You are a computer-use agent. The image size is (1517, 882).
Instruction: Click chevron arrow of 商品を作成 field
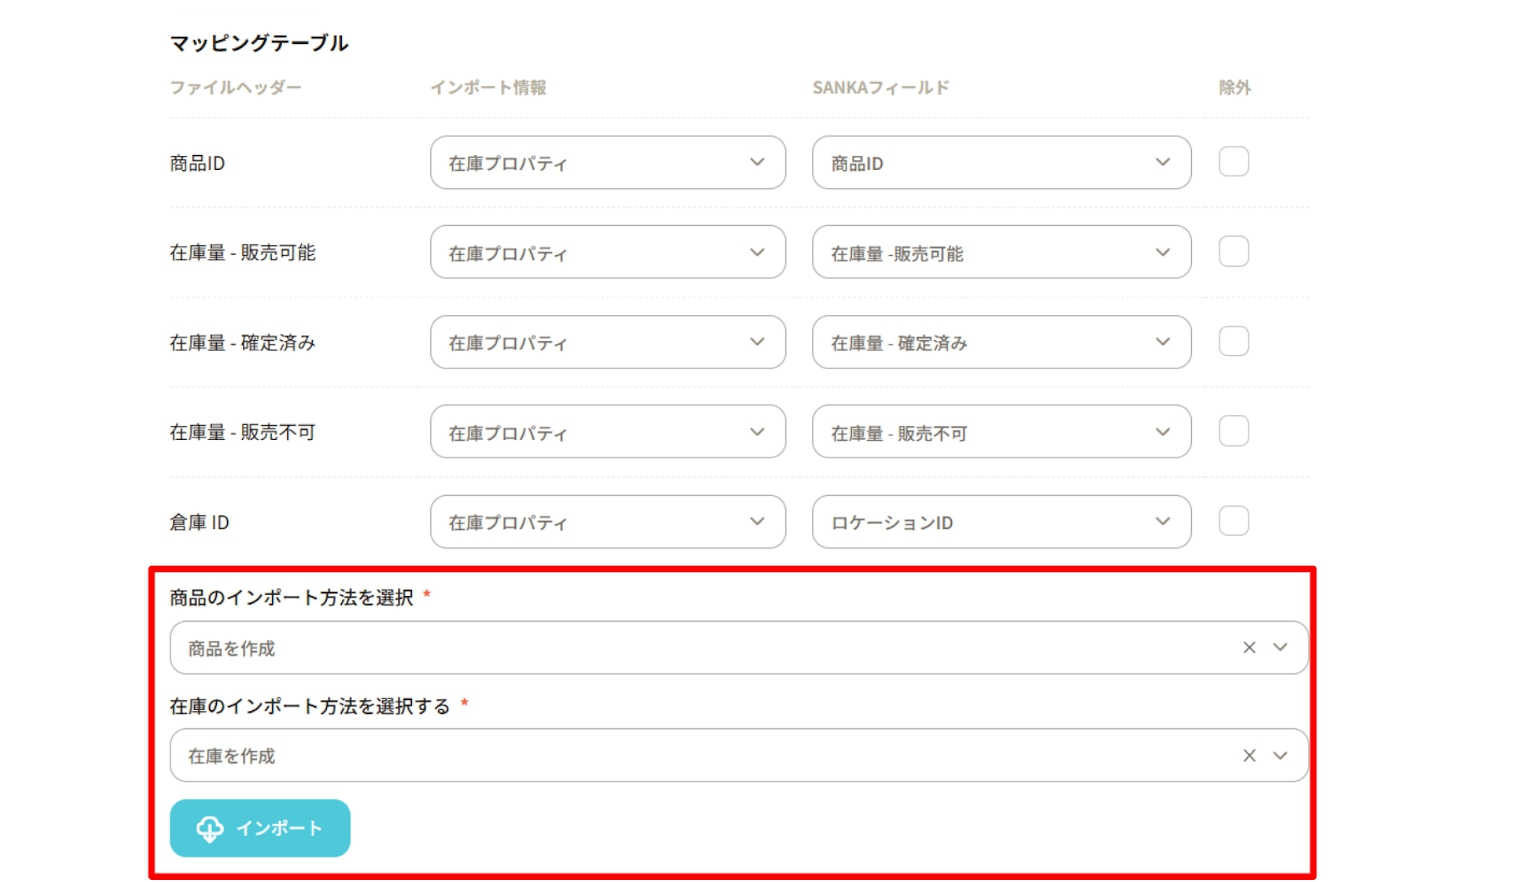1280,648
